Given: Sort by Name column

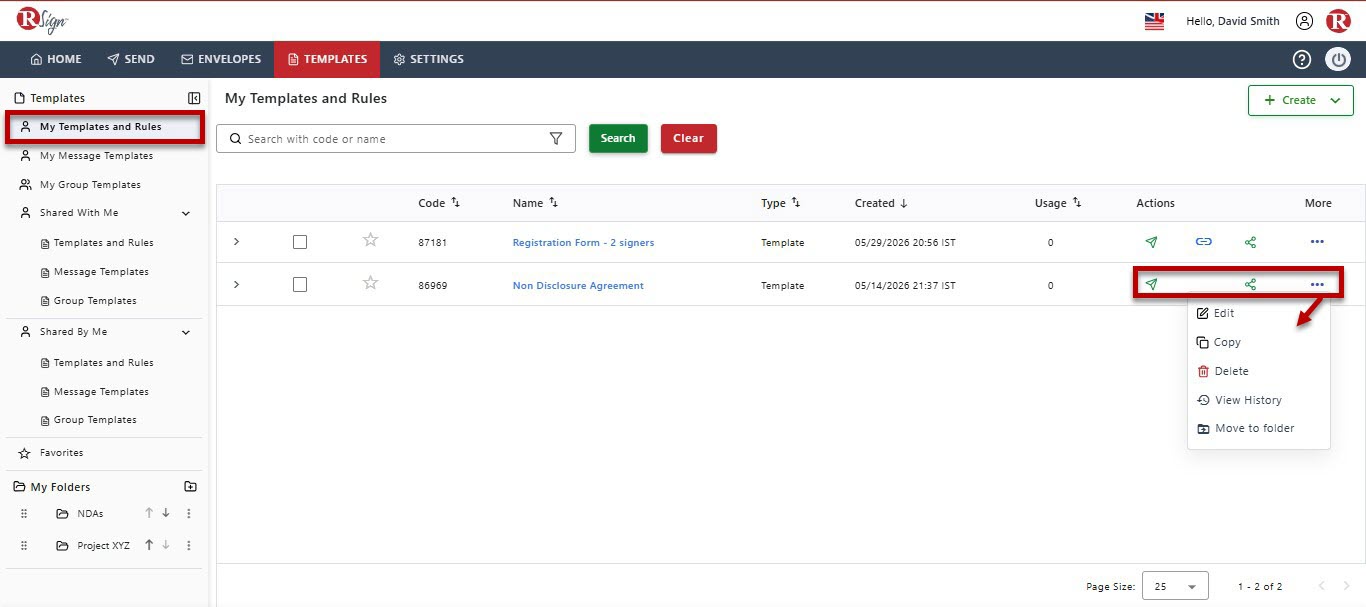Looking at the screenshot, I should click(553, 203).
